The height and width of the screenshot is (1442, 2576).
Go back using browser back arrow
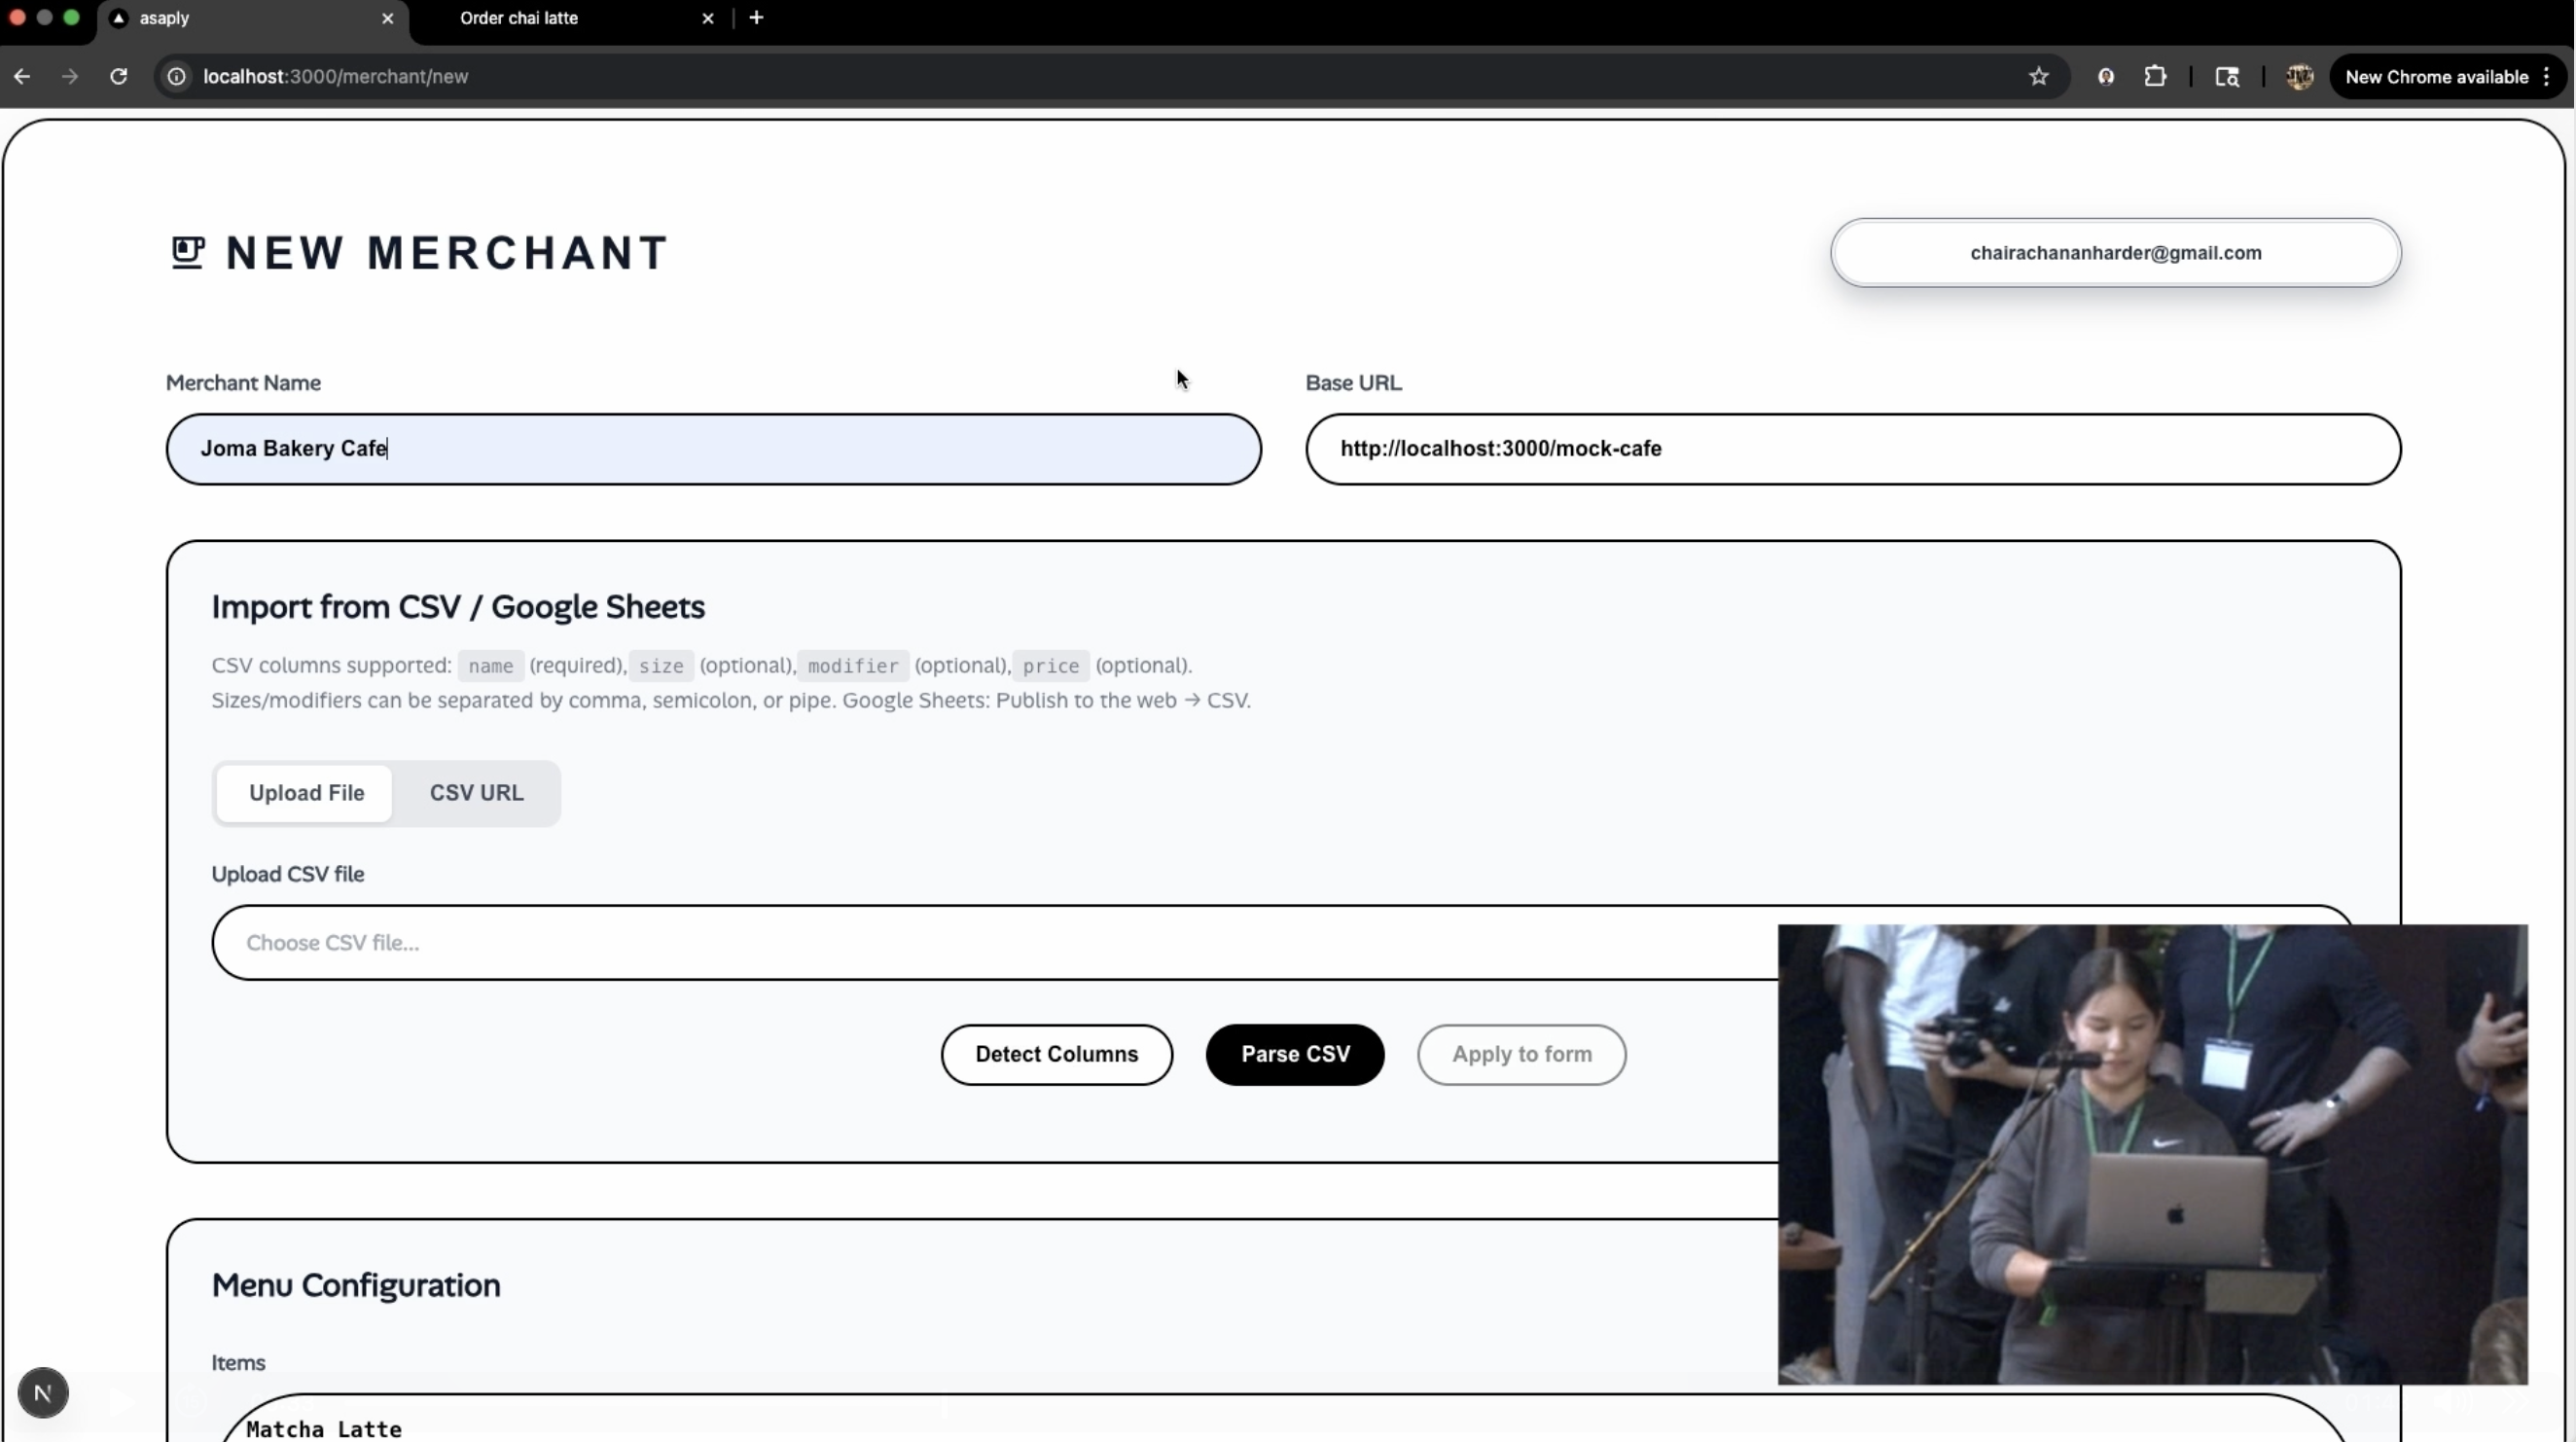[x=22, y=77]
